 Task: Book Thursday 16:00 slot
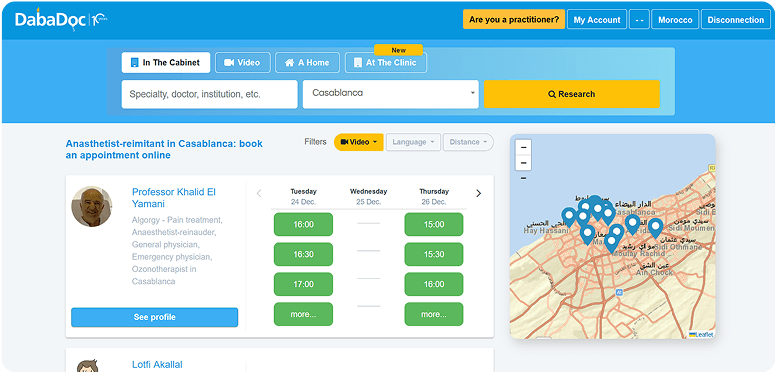coord(434,284)
